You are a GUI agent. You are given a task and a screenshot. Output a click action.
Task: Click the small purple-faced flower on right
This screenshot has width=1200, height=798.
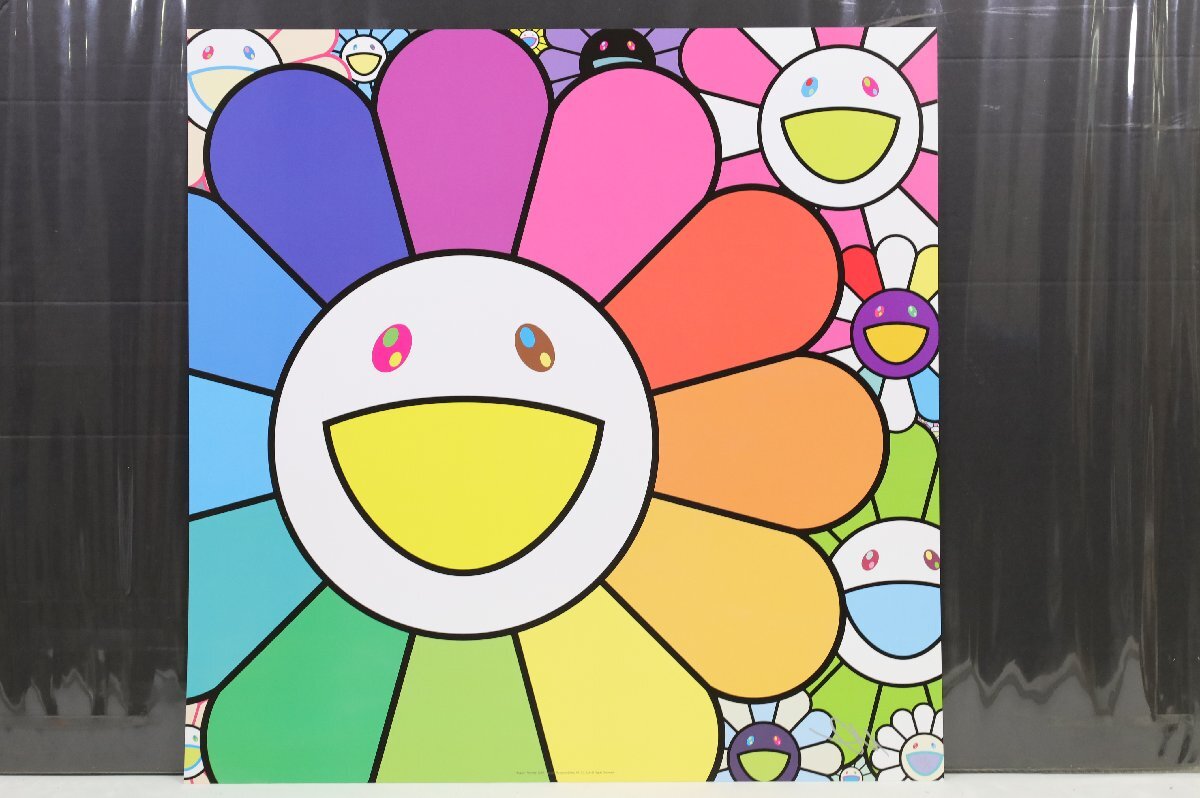895,333
